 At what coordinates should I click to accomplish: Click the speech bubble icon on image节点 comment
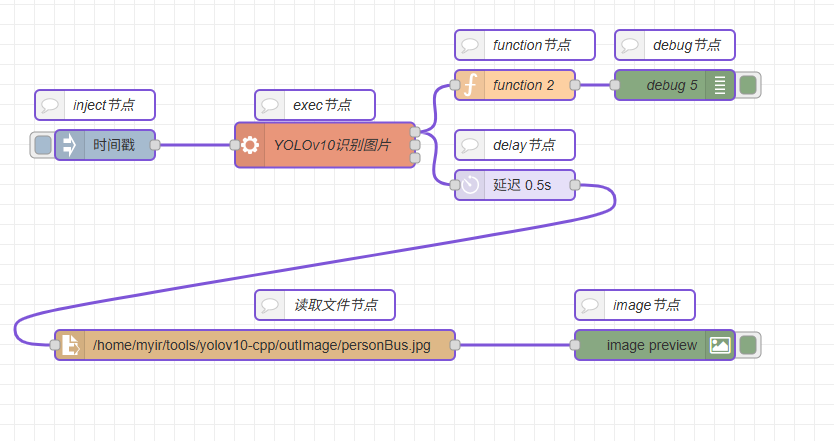589,305
